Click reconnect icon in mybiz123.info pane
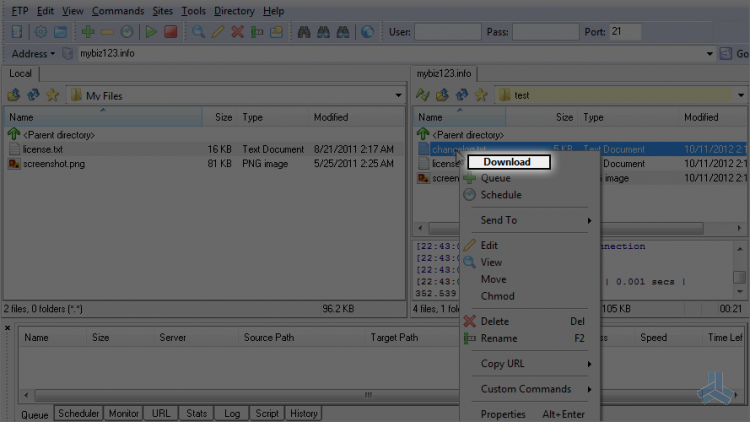Image resolution: width=750 pixels, height=422 pixels. 422,95
